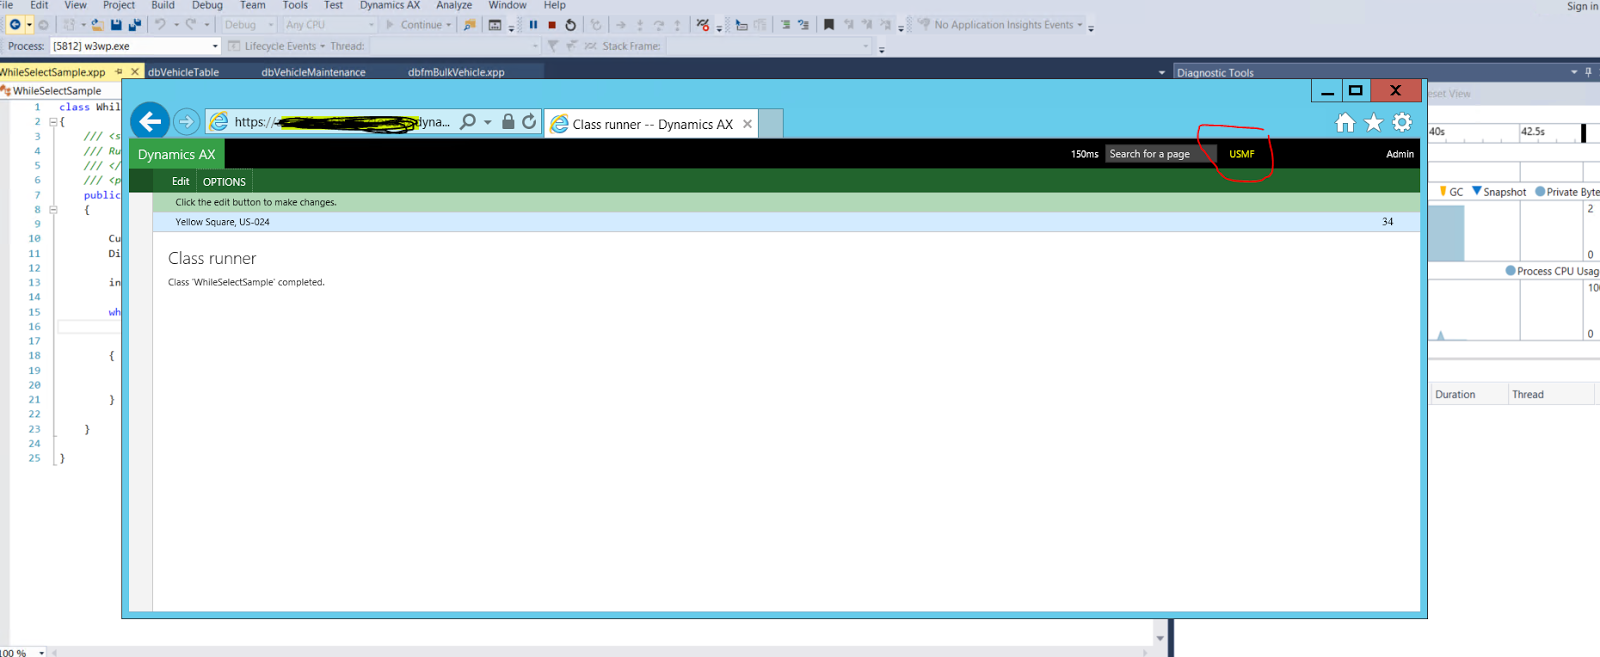This screenshot has width=1600, height=657.
Task: Click the search magnifier in the address bar
Action: coord(467,122)
